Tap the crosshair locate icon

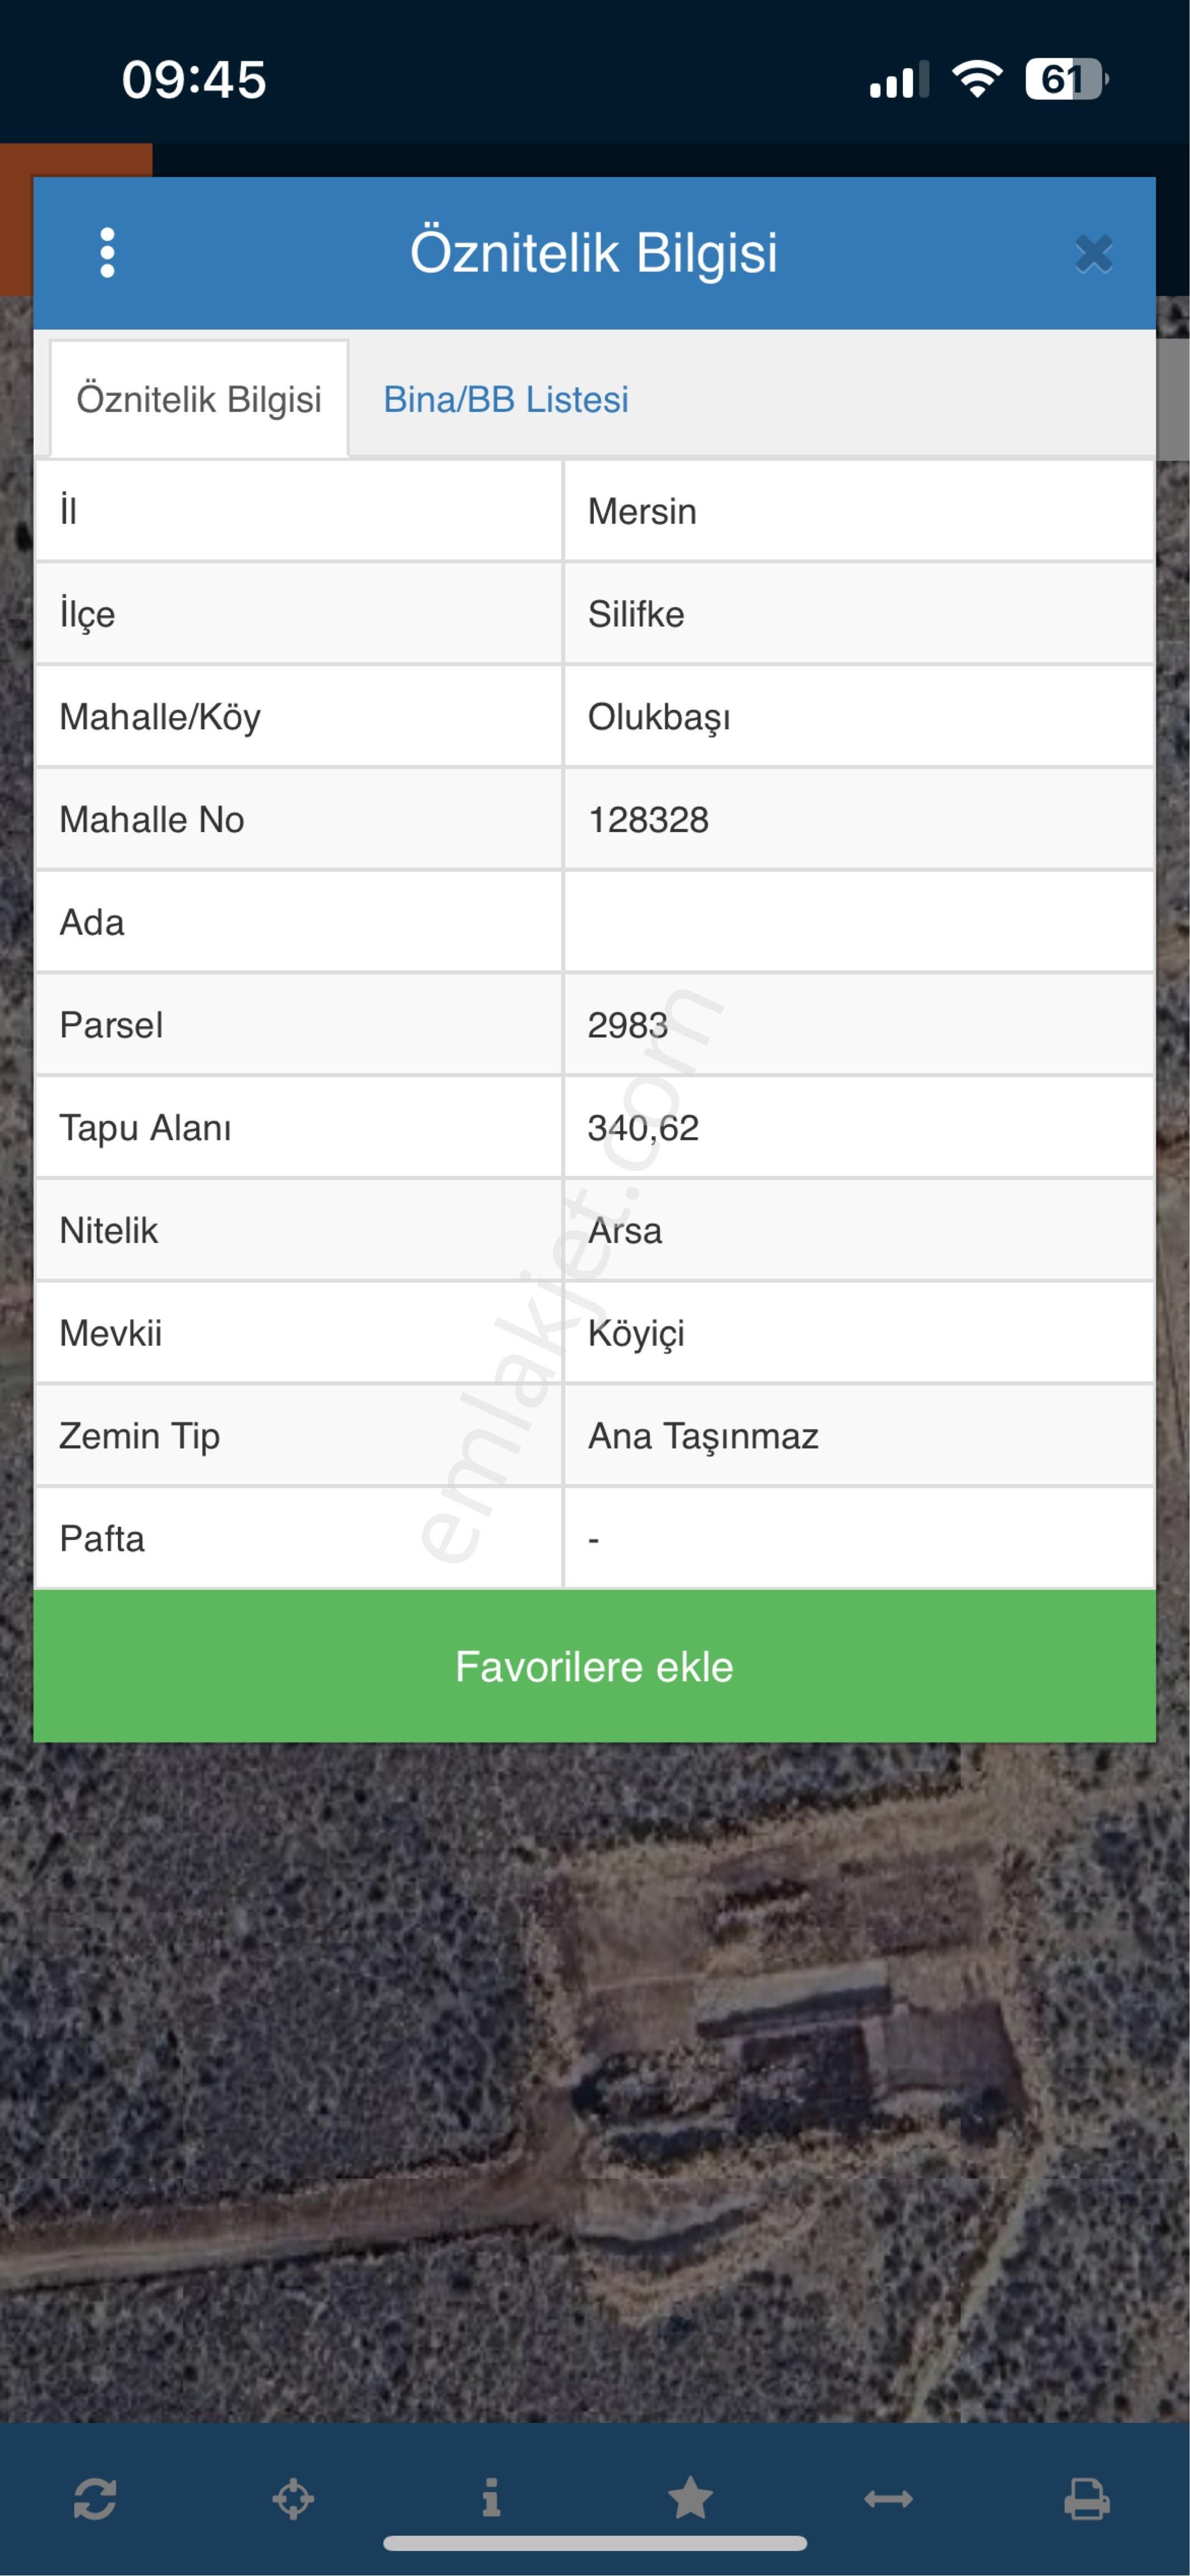point(293,2499)
